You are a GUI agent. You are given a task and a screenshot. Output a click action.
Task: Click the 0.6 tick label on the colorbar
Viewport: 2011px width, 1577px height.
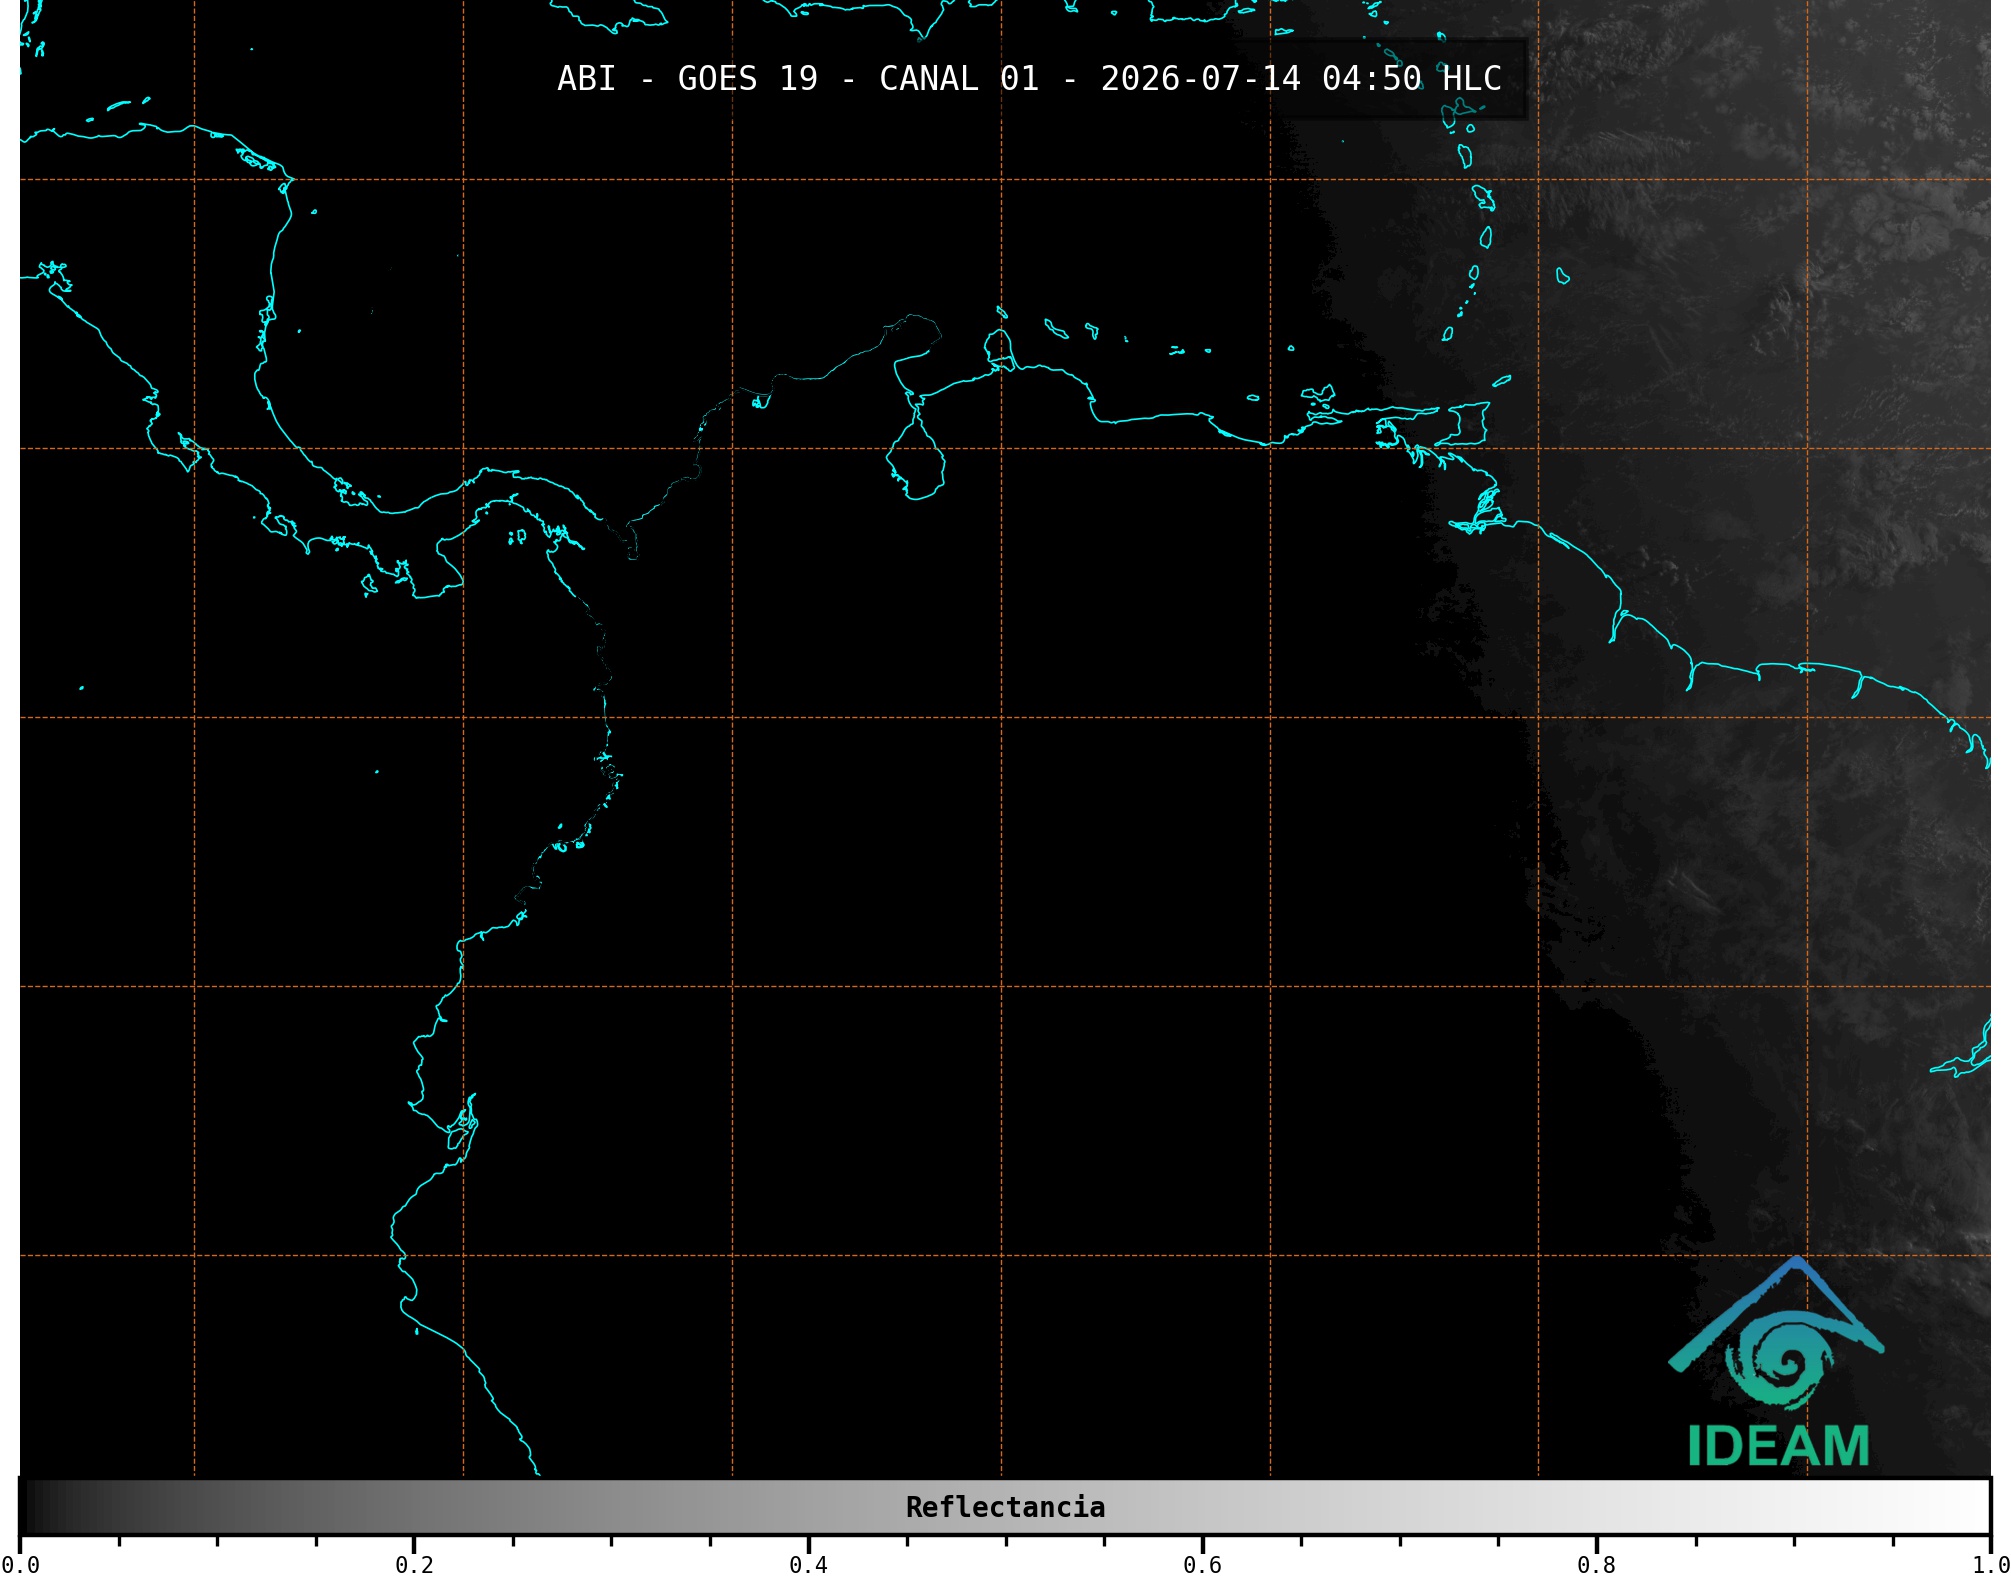coord(1202,1565)
